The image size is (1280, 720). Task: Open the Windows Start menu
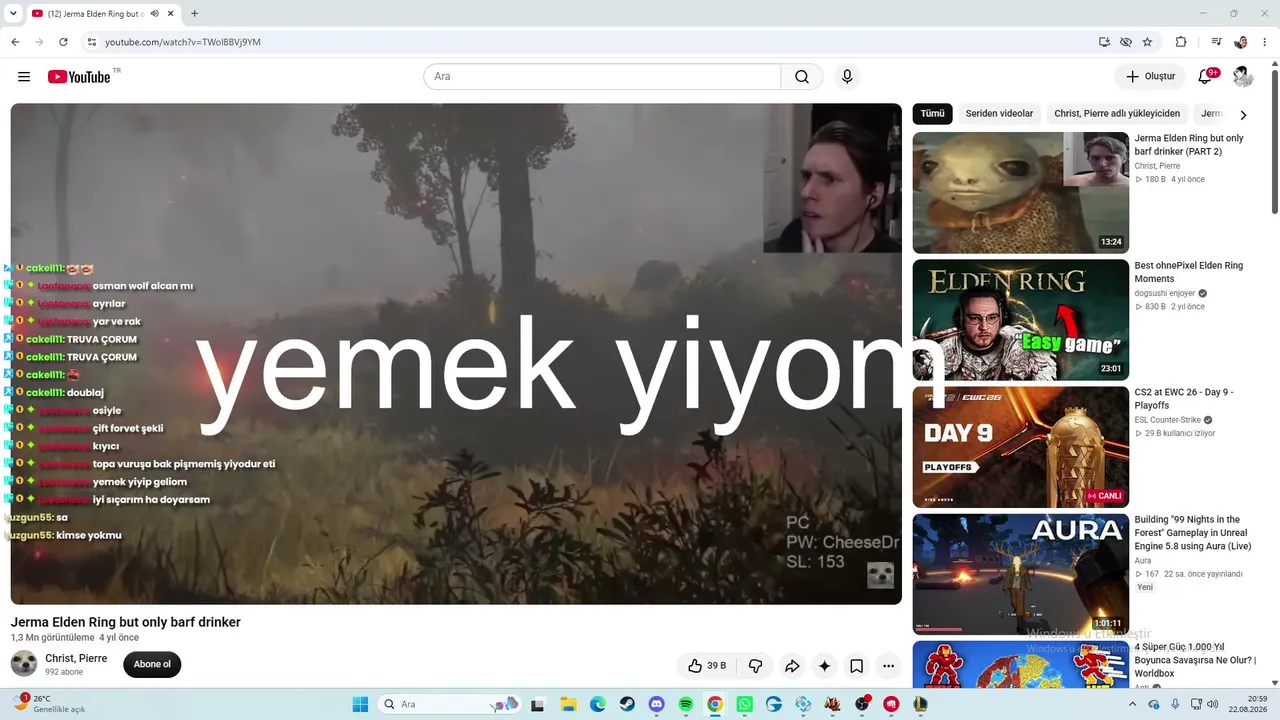[360, 704]
